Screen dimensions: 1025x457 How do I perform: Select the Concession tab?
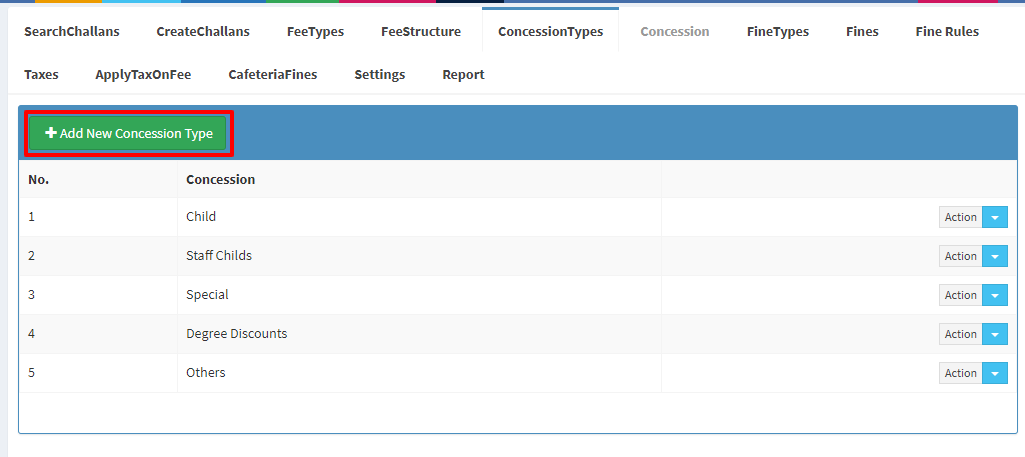pyautogui.click(x=675, y=31)
